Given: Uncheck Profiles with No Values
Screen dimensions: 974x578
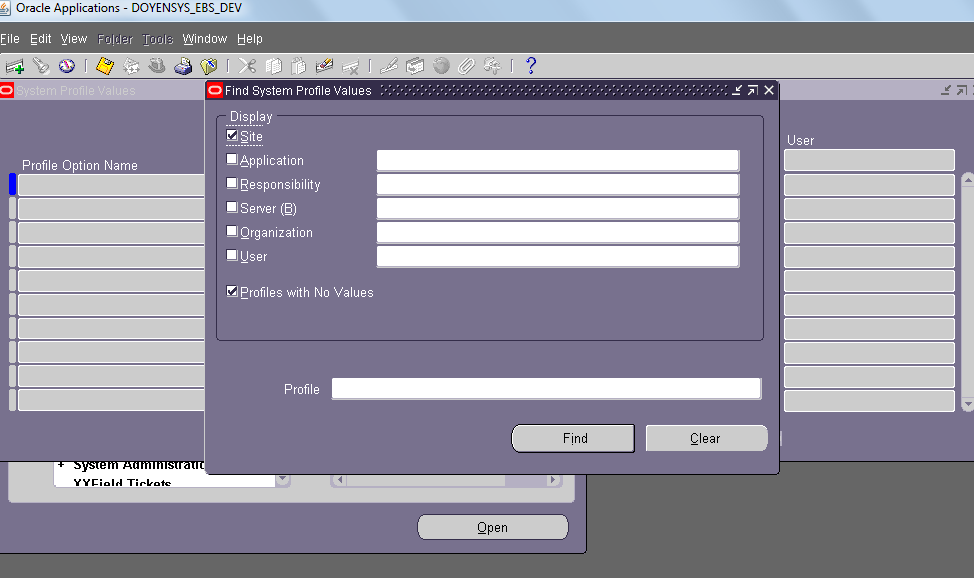Looking at the screenshot, I should tap(232, 291).
